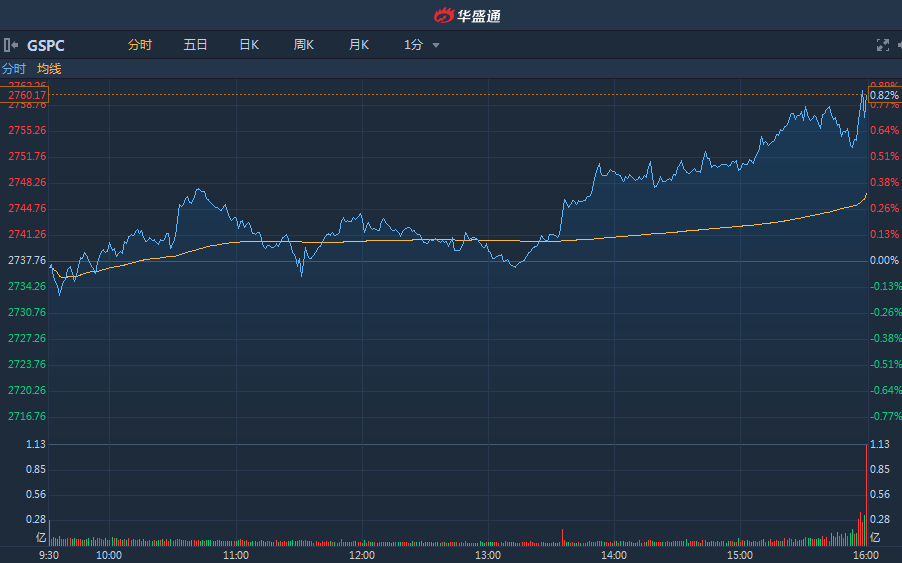Toggle the orange 均线 average line legend
Viewport: 902px width, 563px height.
49,69
